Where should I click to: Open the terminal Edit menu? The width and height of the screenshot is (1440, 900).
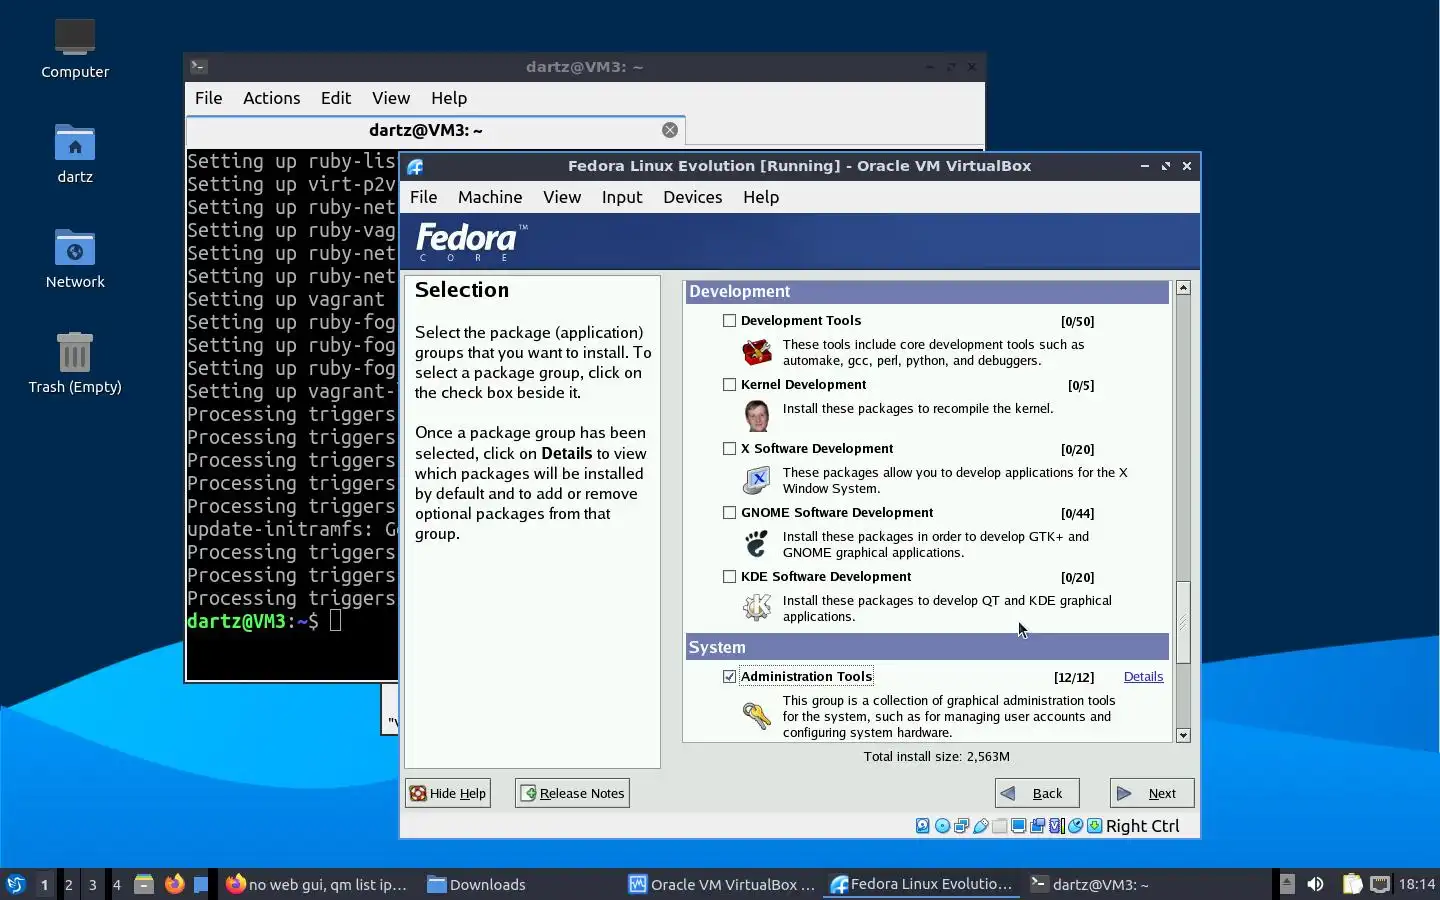(x=335, y=98)
